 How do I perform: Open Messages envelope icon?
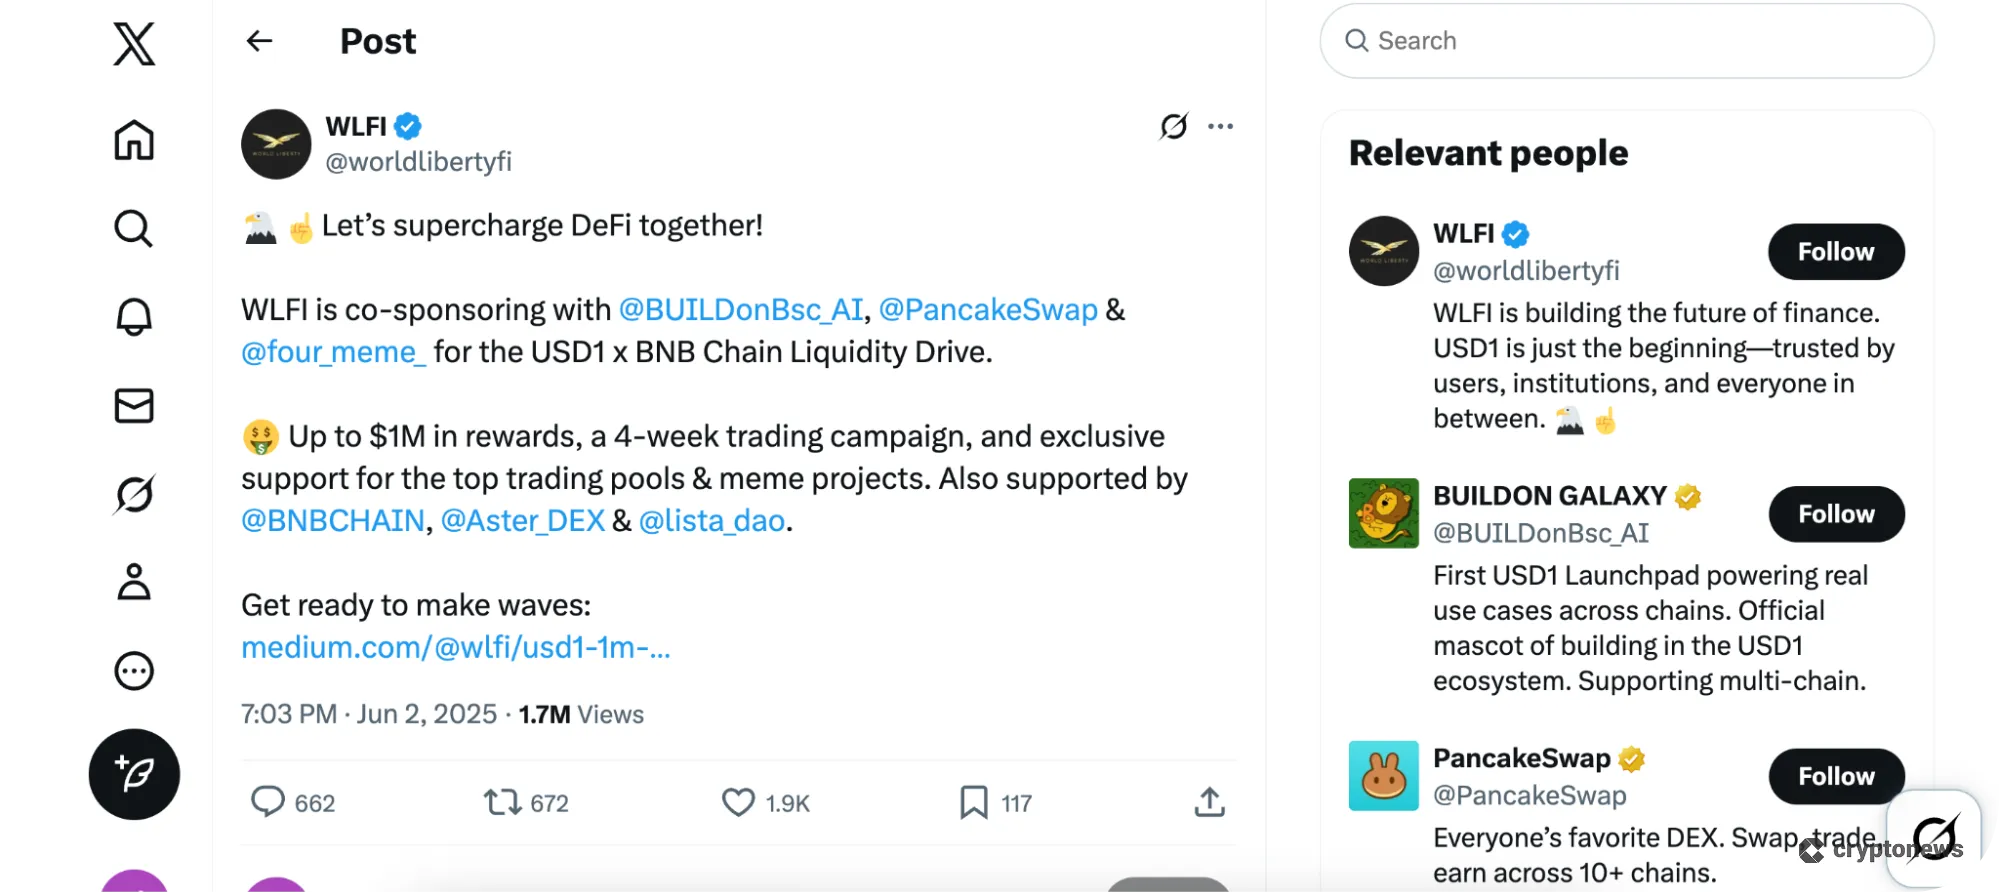[134, 406]
